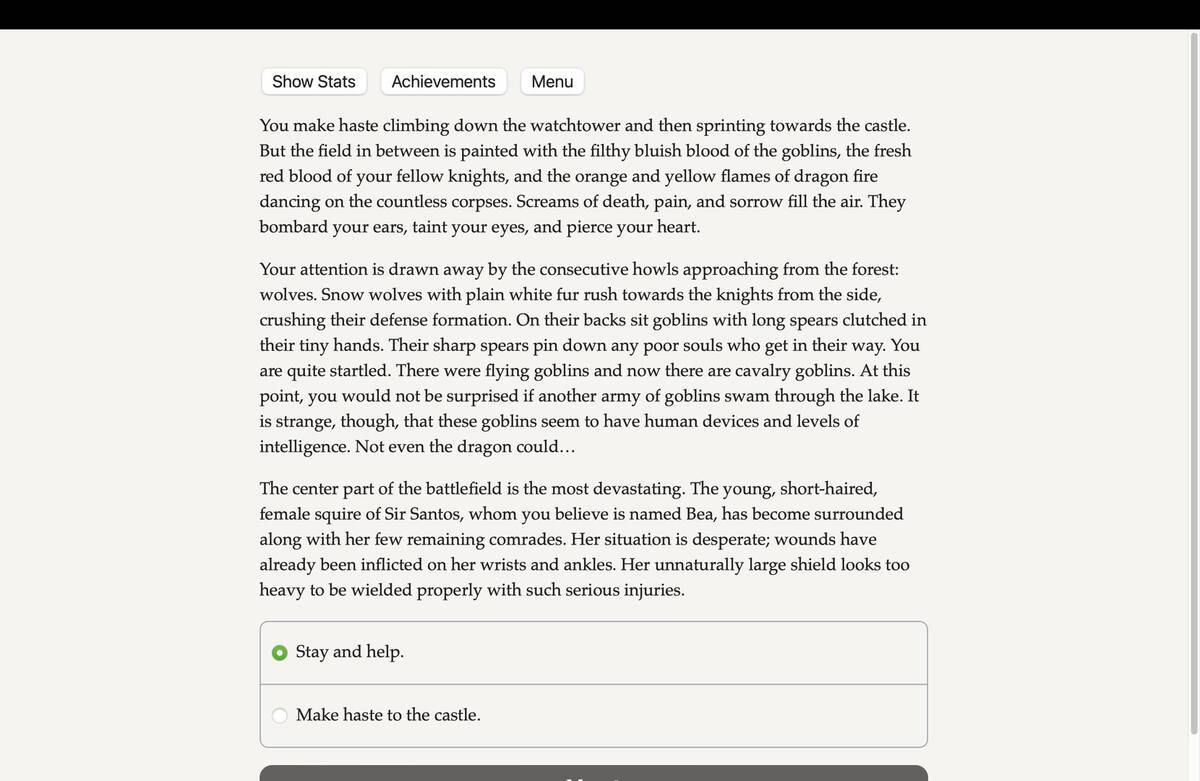Screen dimensions: 1200x781
Task: Select the "Make haste to the castle." radio
Action: pos(280,716)
